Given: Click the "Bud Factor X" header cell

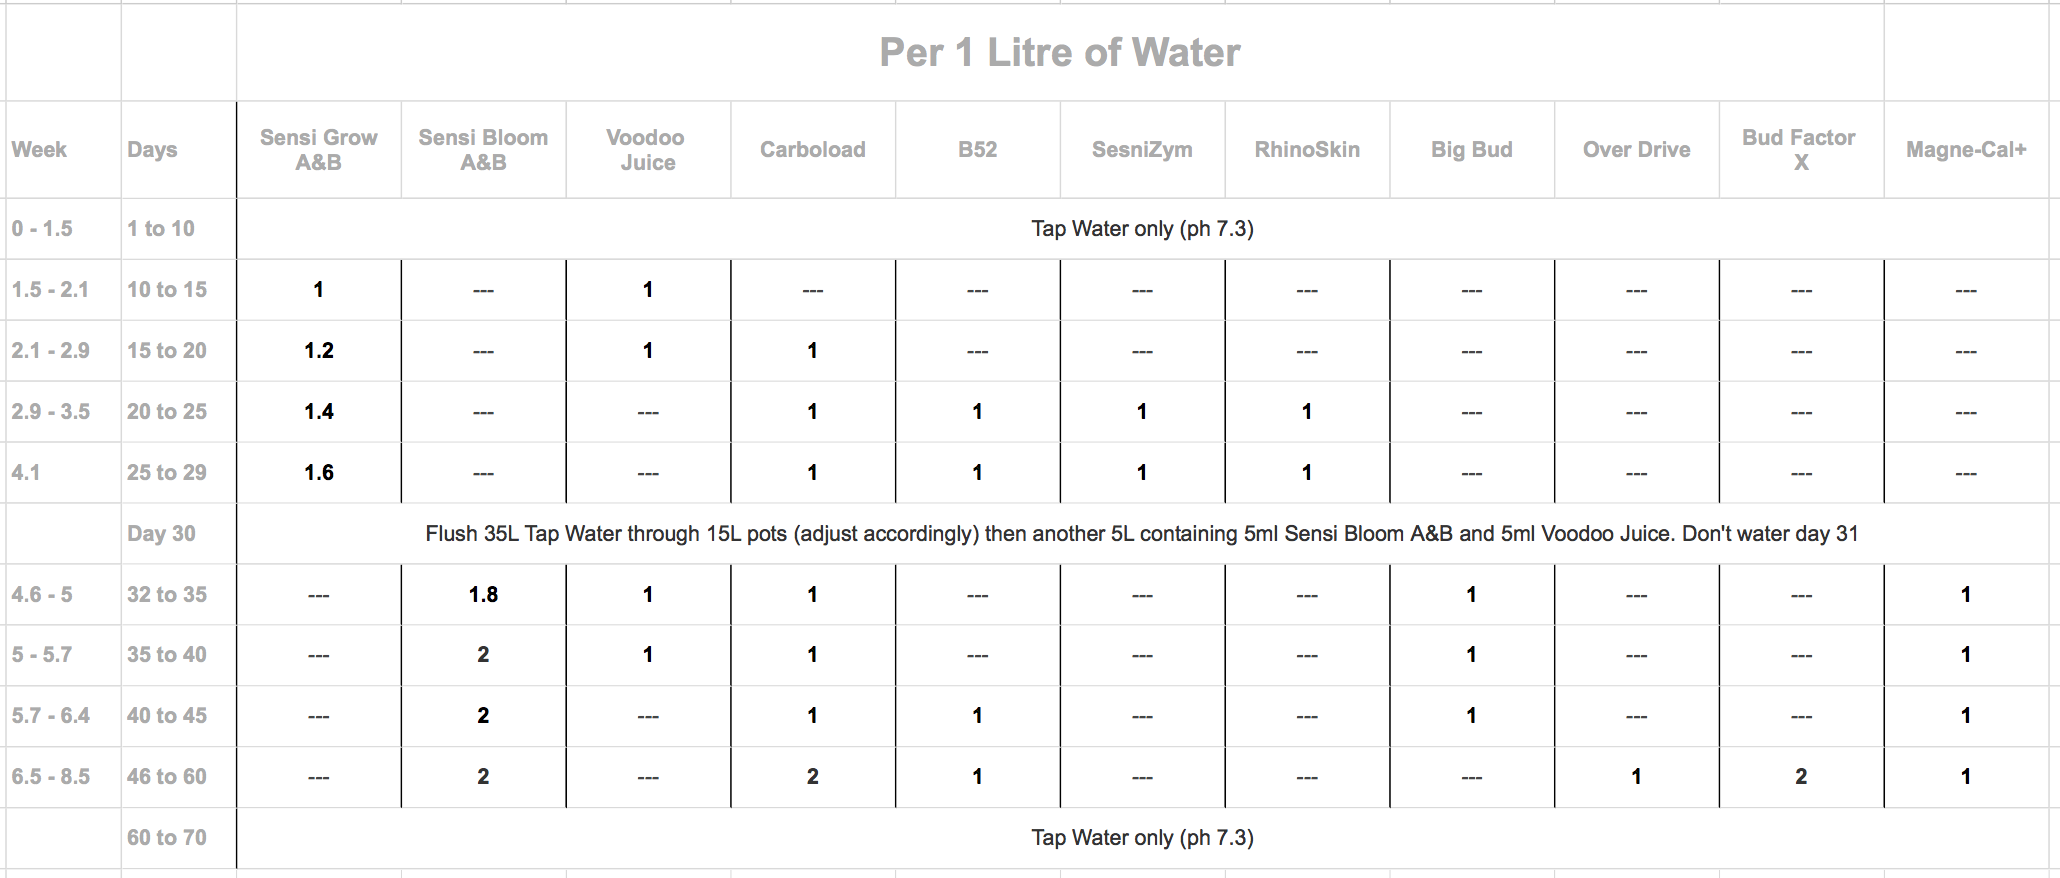Looking at the screenshot, I should tap(1800, 150).
